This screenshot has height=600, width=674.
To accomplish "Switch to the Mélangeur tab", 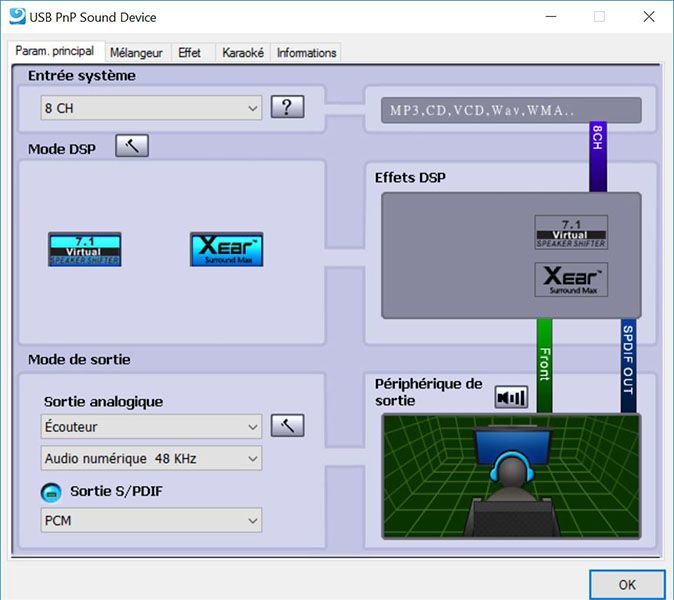I will click(136, 52).
